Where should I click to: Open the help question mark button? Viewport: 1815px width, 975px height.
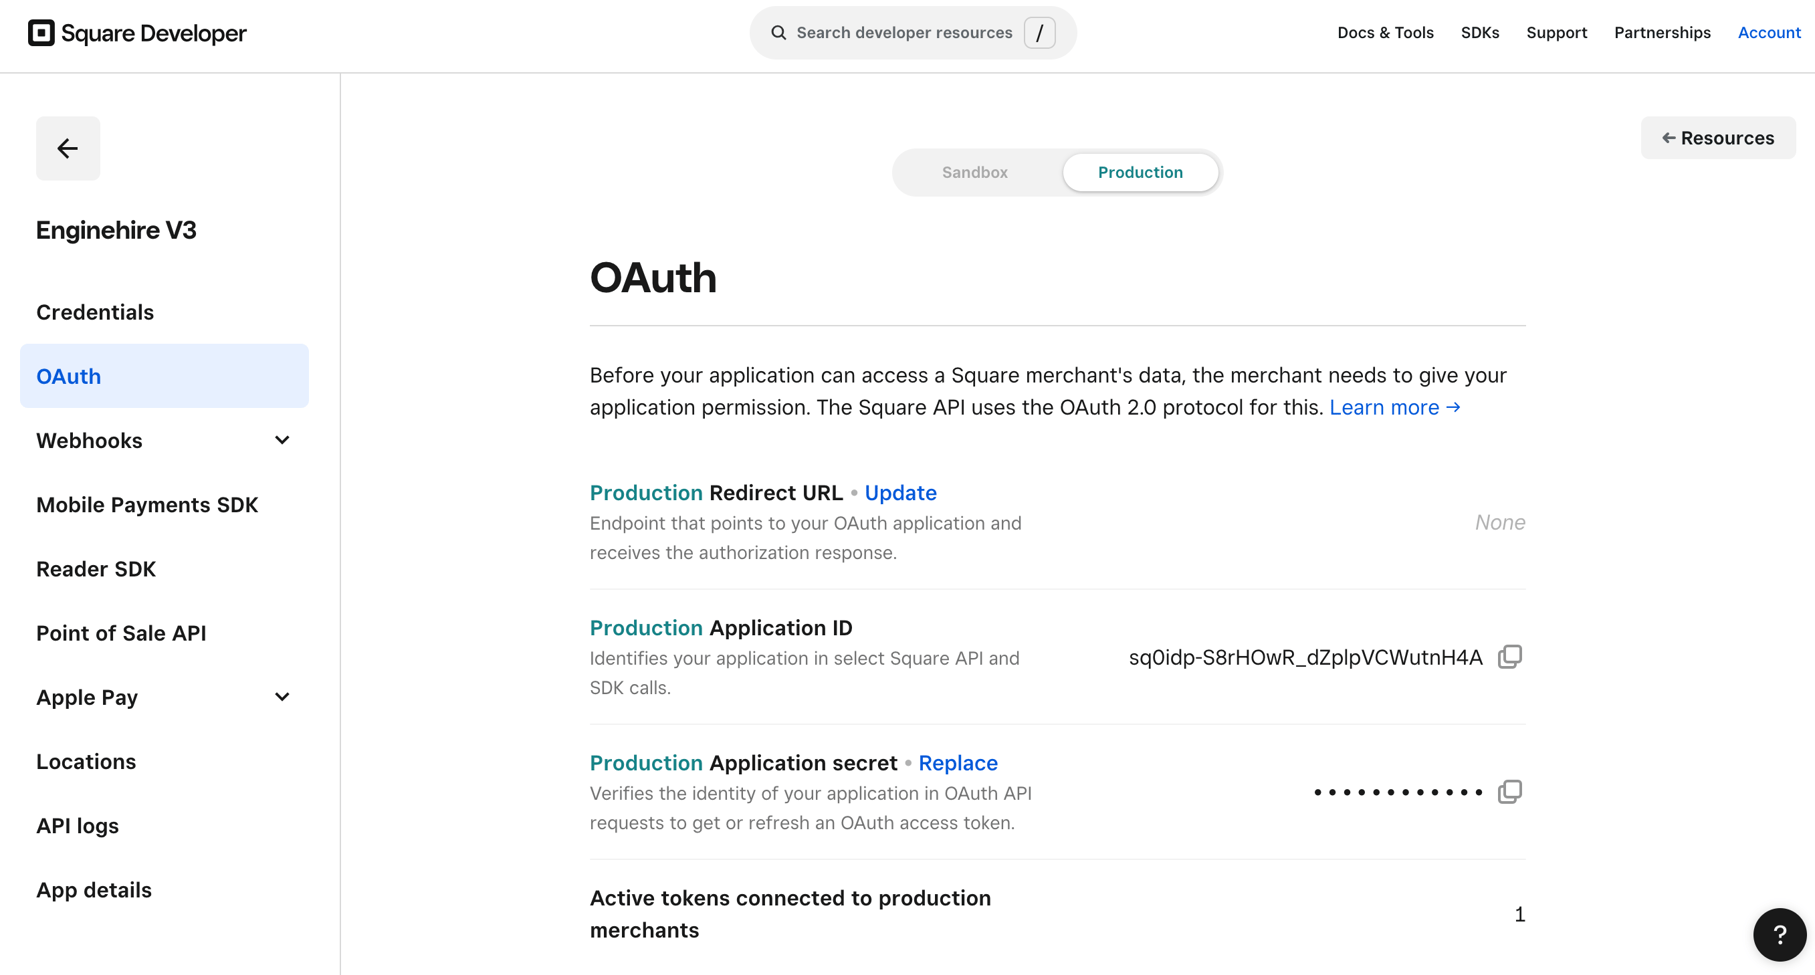(1779, 934)
